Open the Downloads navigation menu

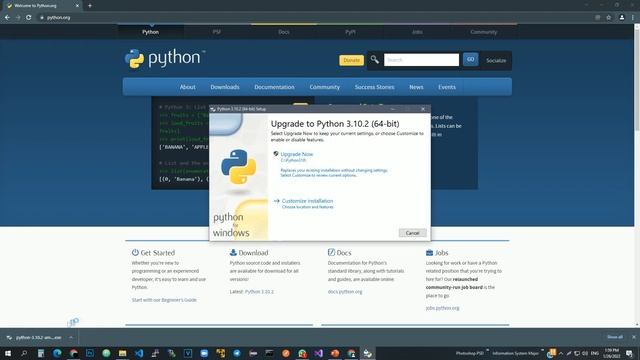click(x=225, y=87)
